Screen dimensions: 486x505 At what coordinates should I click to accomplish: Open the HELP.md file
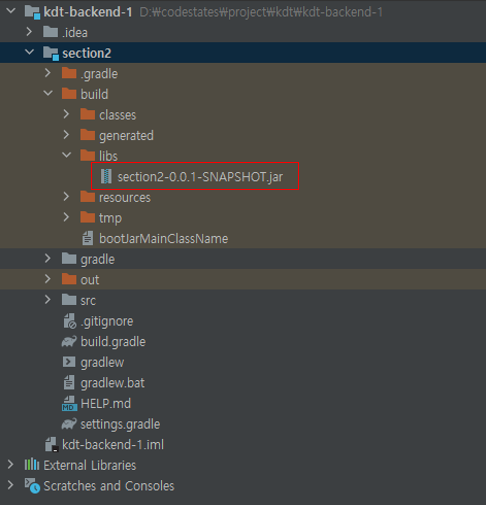pyautogui.click(x=106, y=404)
